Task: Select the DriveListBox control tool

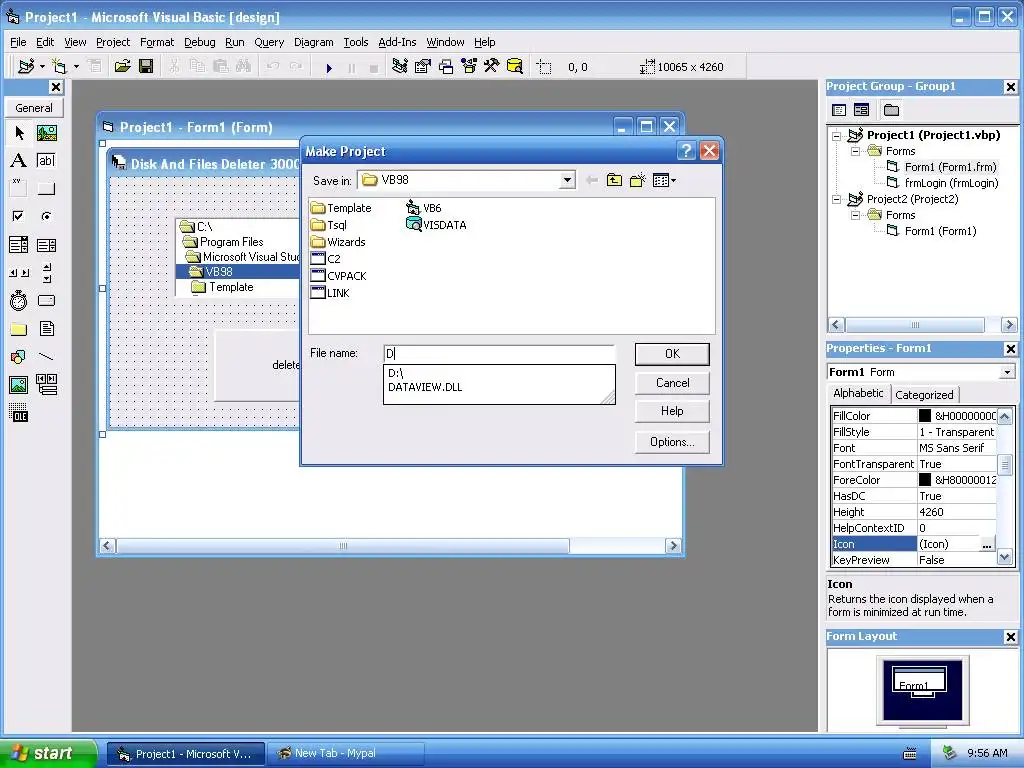Action: coord(46,300)
